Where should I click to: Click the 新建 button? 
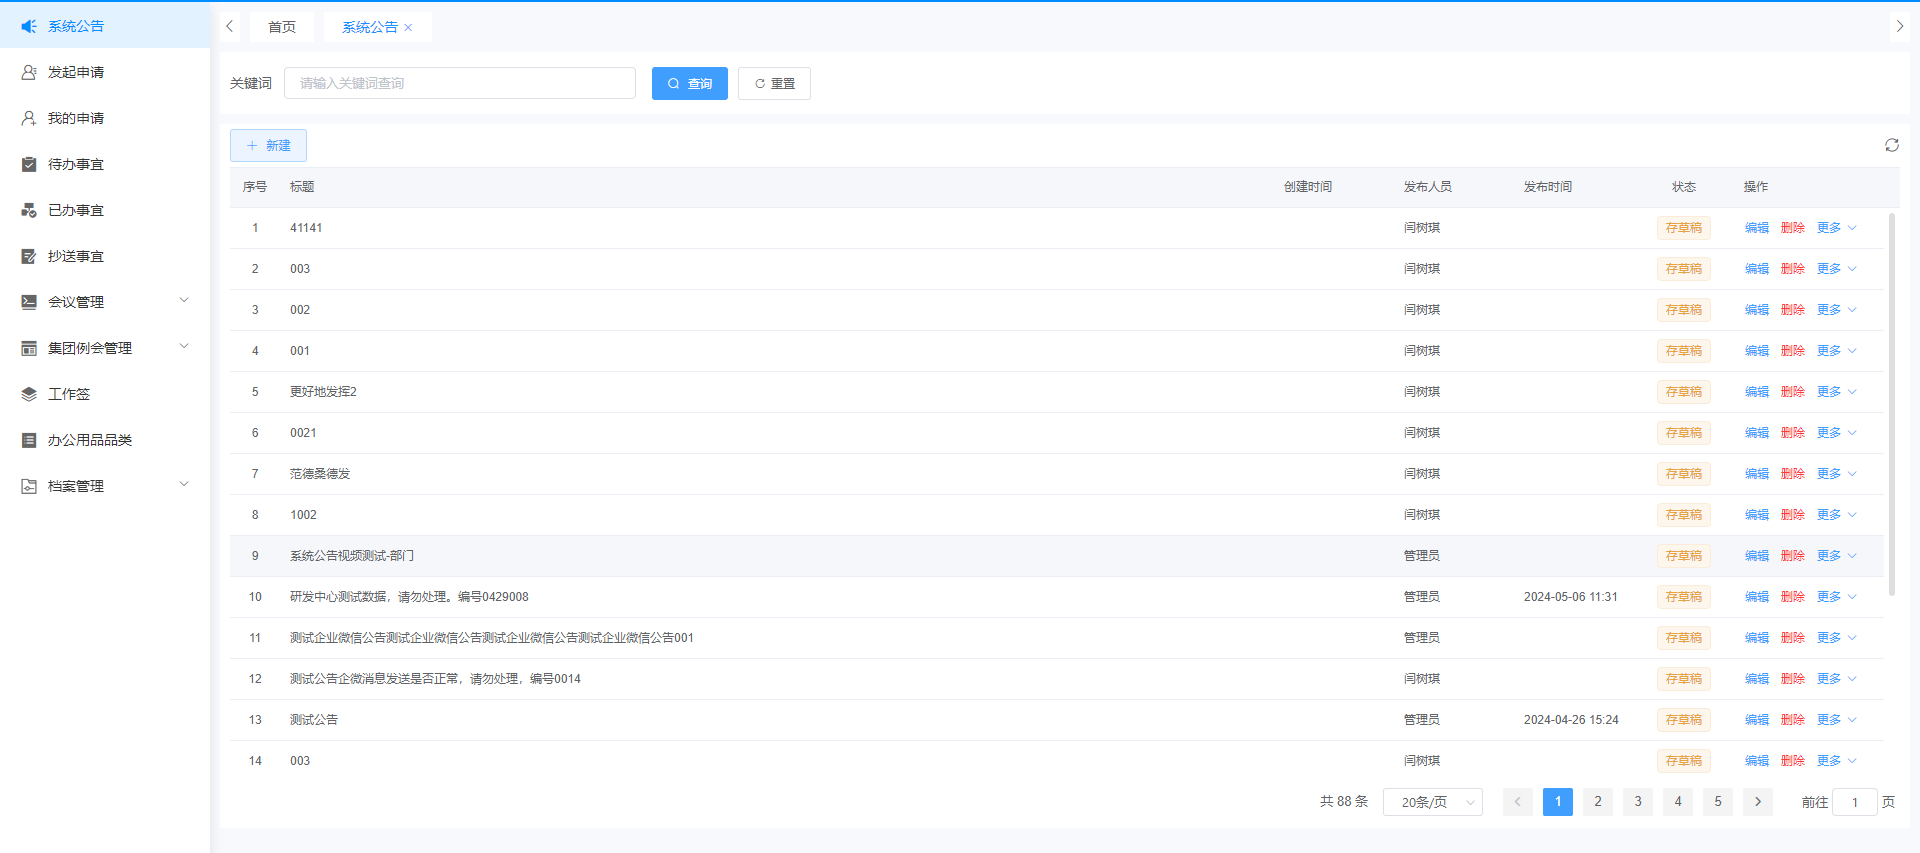click(268, 146)
